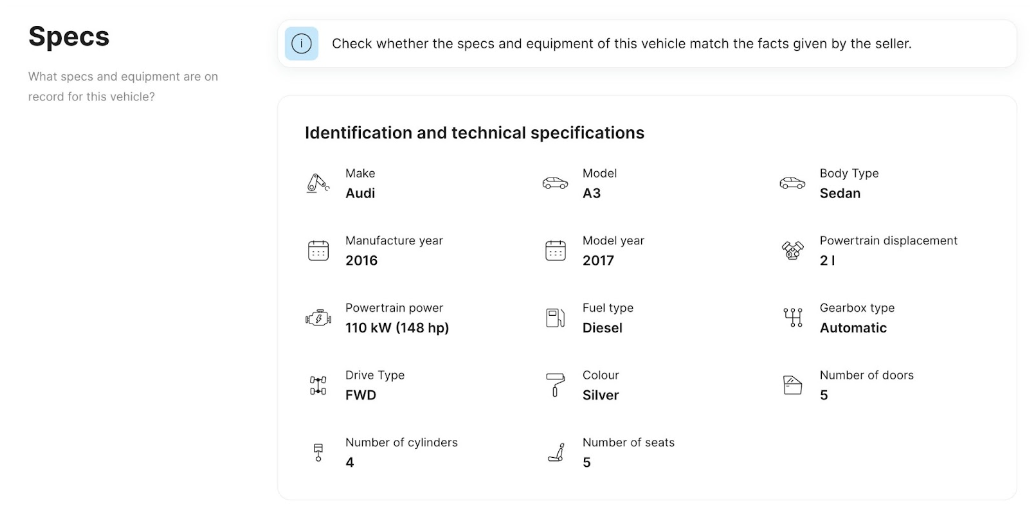Click the Powertrain displacement engine icon
This screenshot has width=1030, height=526.
[x=793, y=250]
